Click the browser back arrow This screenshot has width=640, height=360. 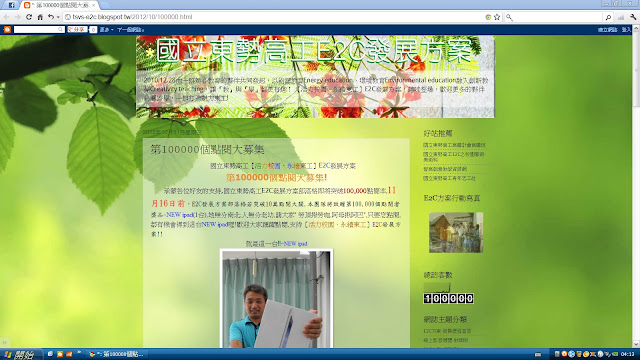pos(6,17)
